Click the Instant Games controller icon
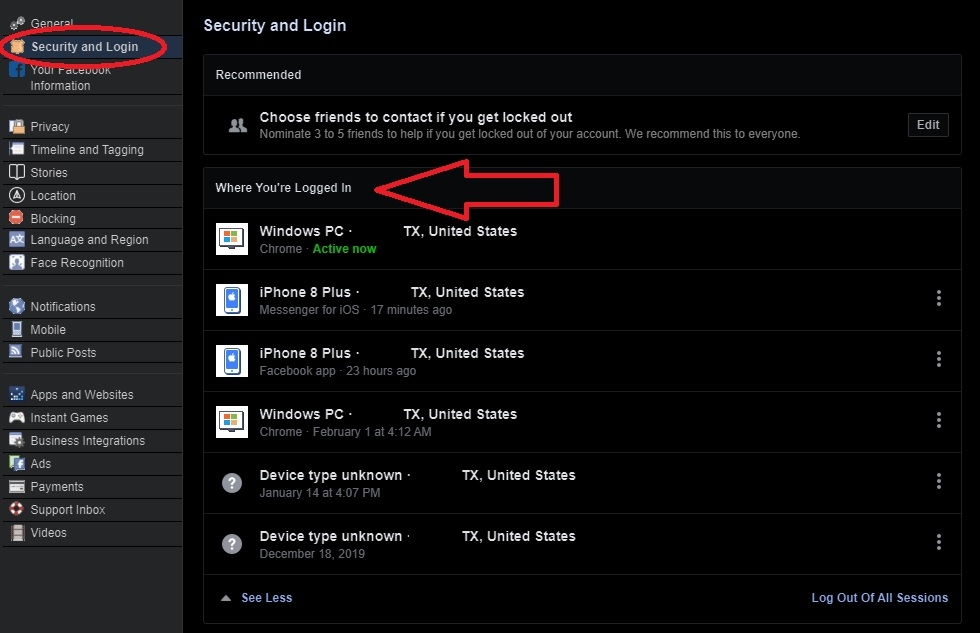The width and height of the screenshot is (980, 633). click(16, 418)
